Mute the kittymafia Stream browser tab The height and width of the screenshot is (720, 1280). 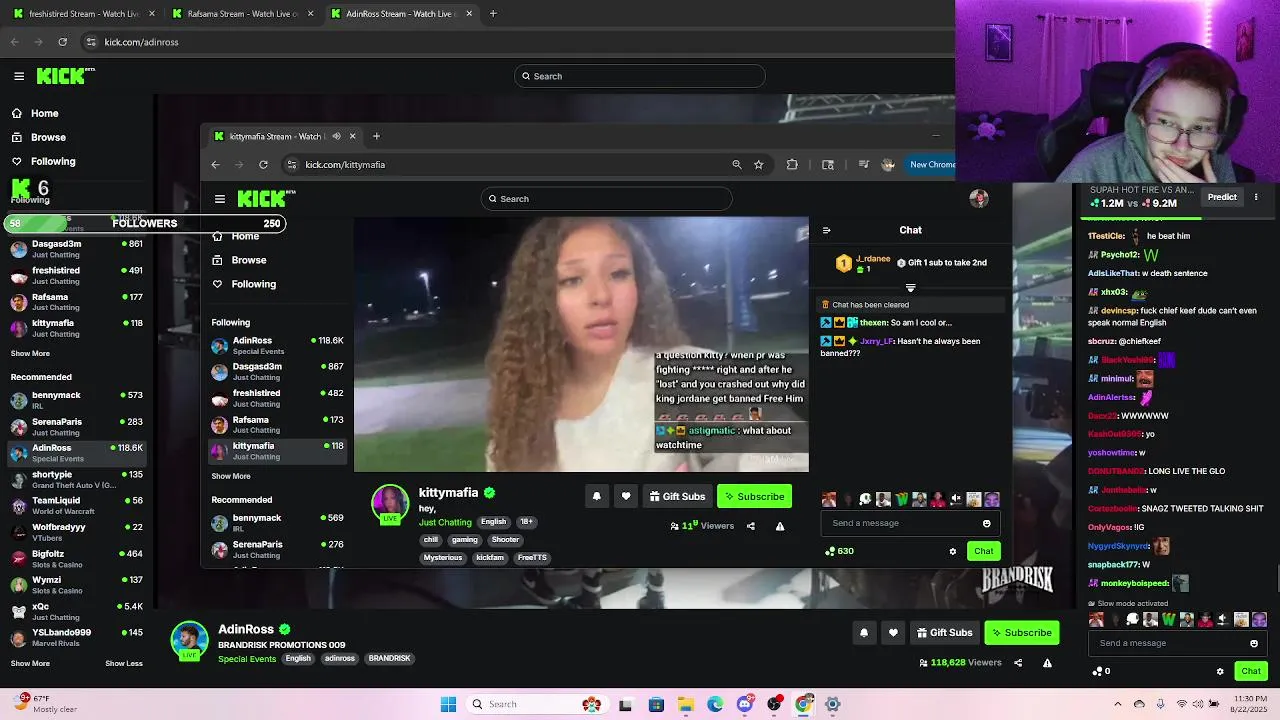pos(336,136)
